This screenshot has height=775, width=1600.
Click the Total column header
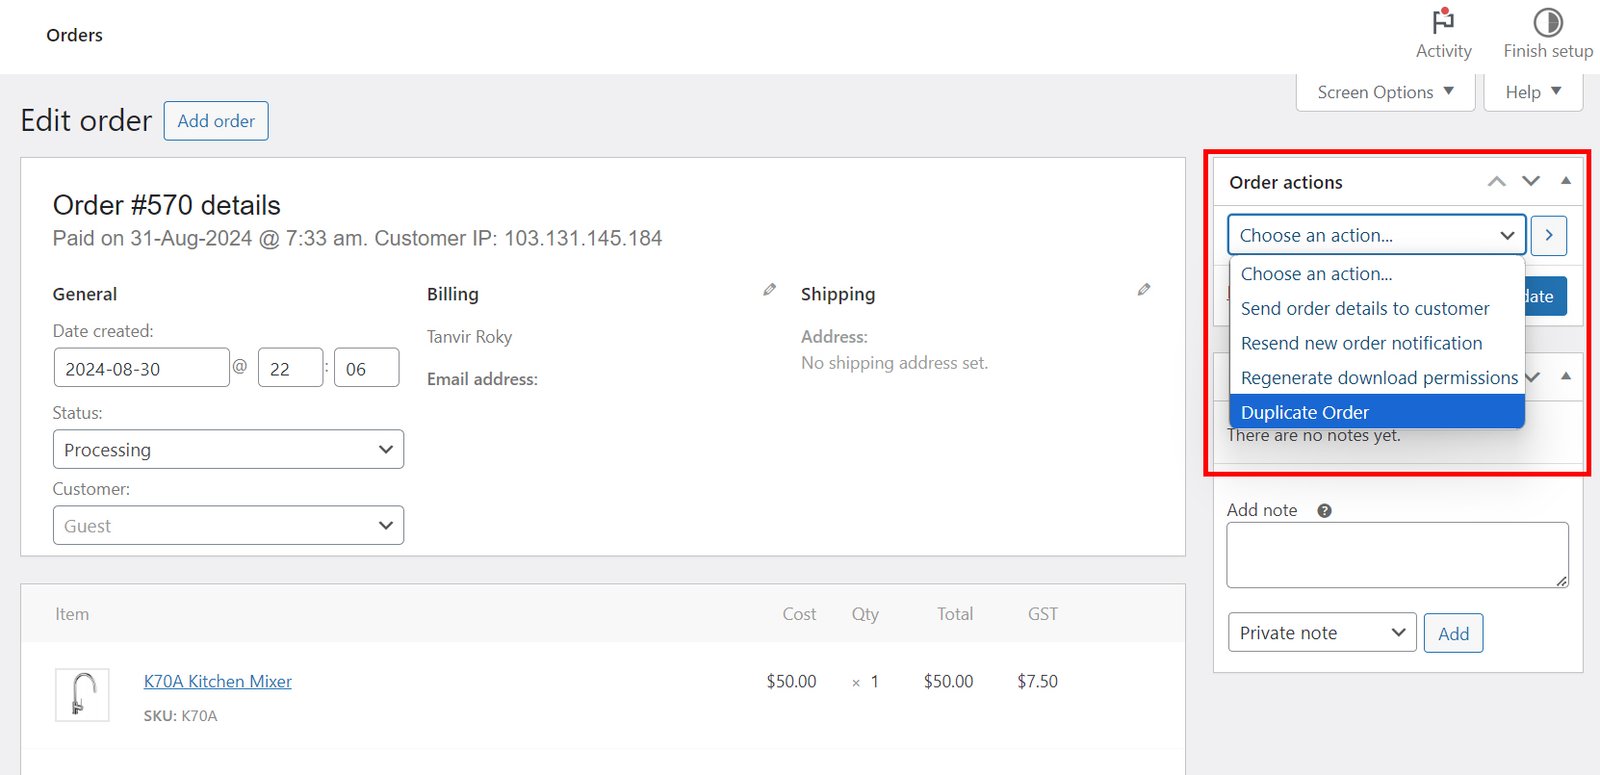point(955,614)
